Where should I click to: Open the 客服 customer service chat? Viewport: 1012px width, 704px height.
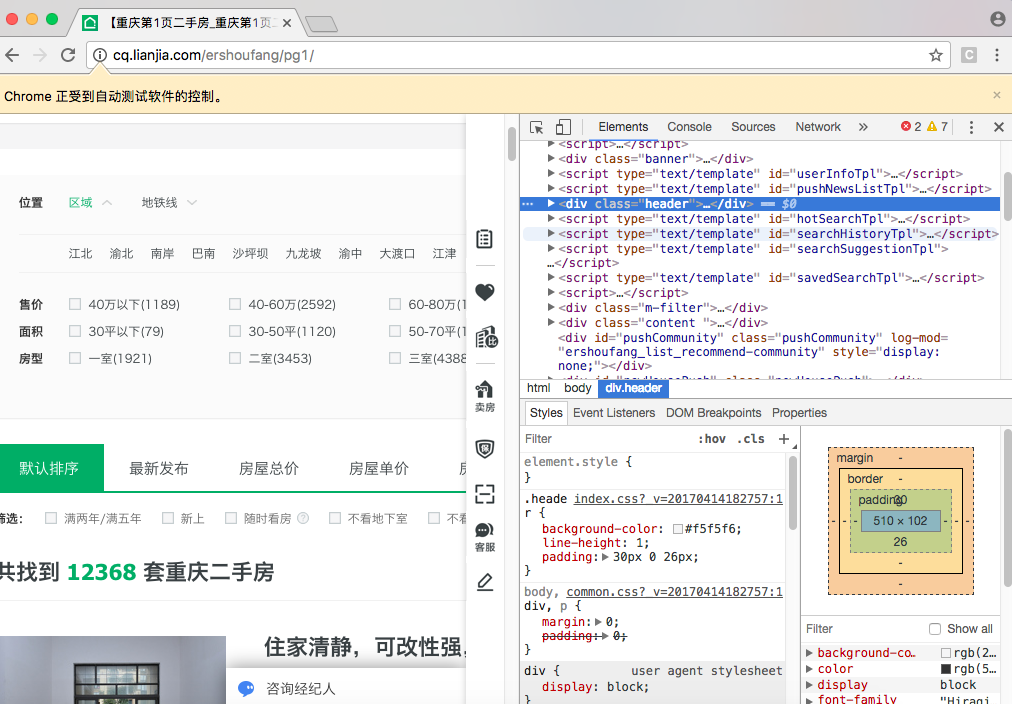485,538
